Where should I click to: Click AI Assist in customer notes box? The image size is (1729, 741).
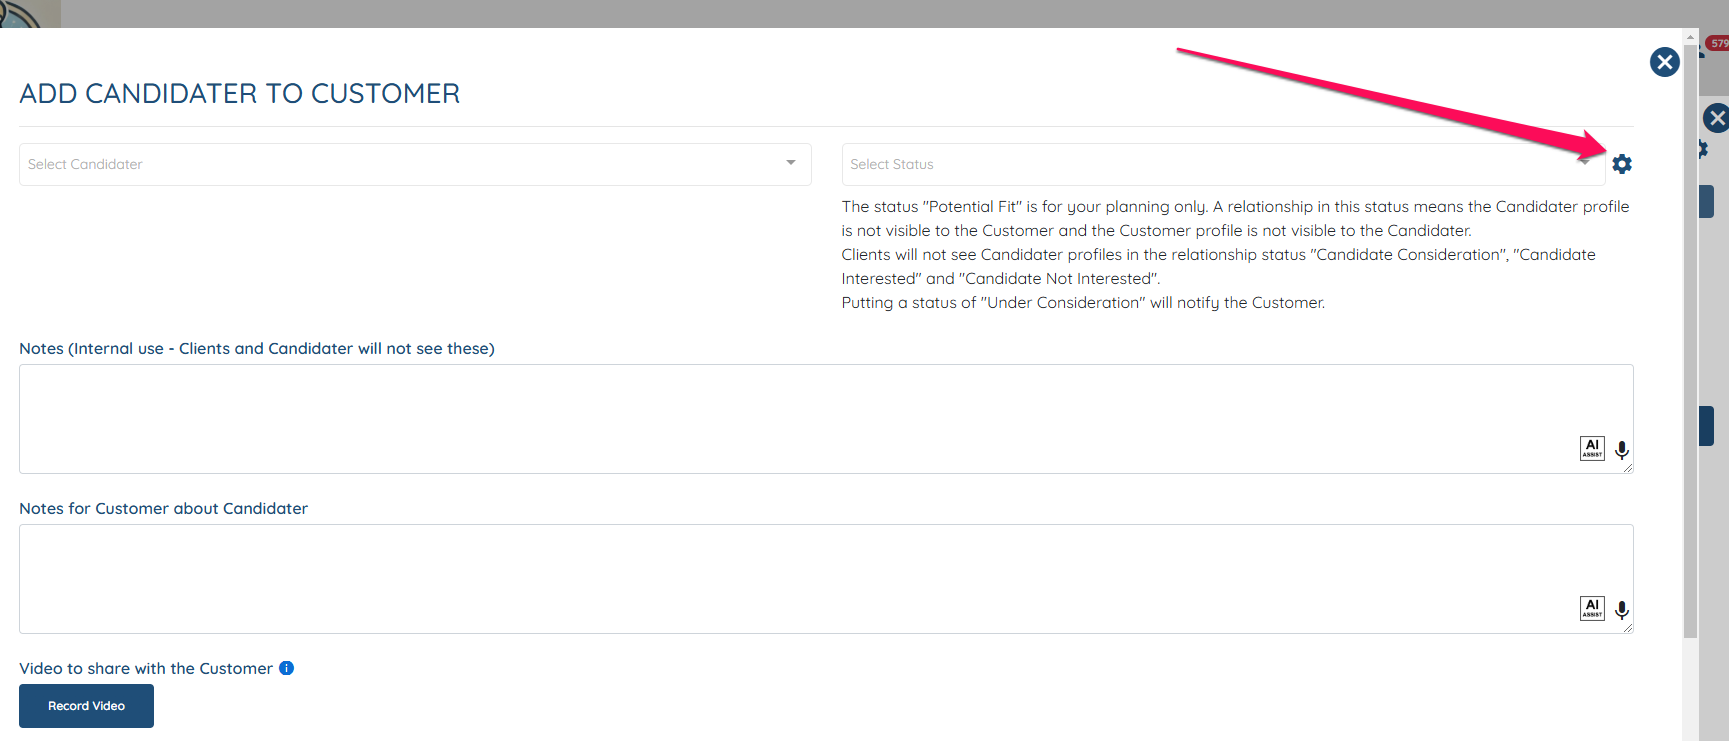tap(1592, 608)
